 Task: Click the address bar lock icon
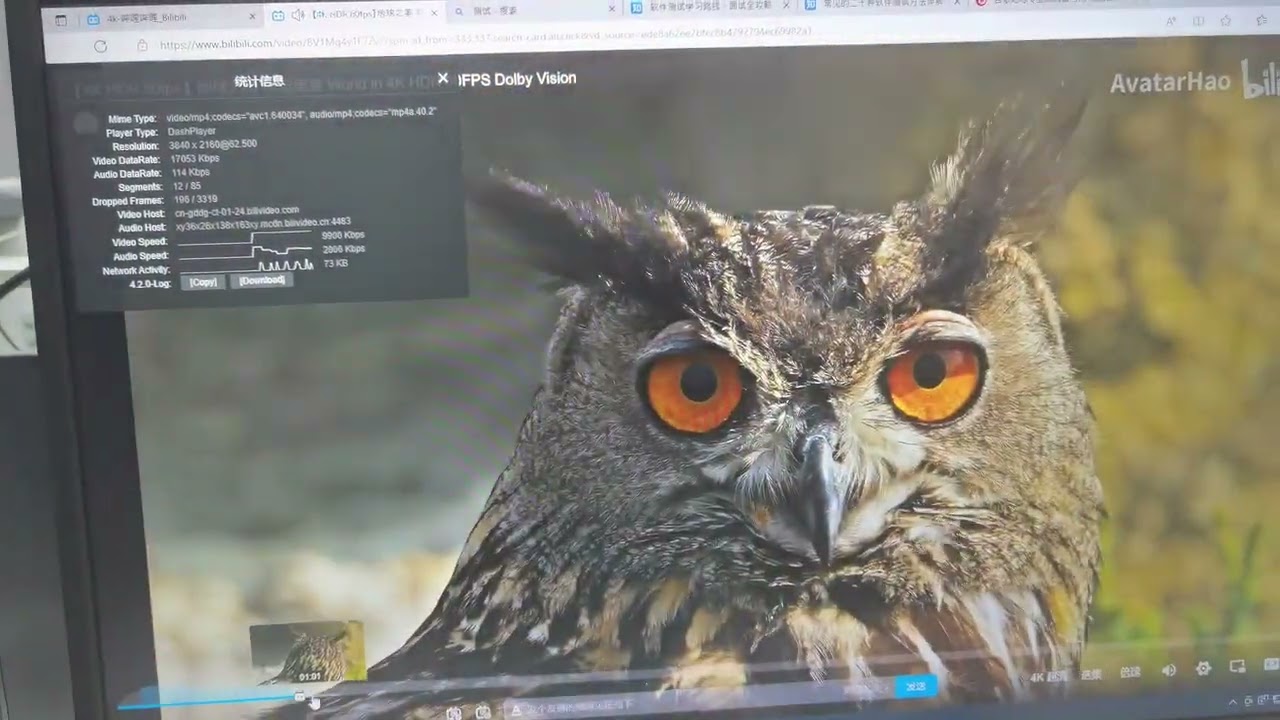pos(142,45)
